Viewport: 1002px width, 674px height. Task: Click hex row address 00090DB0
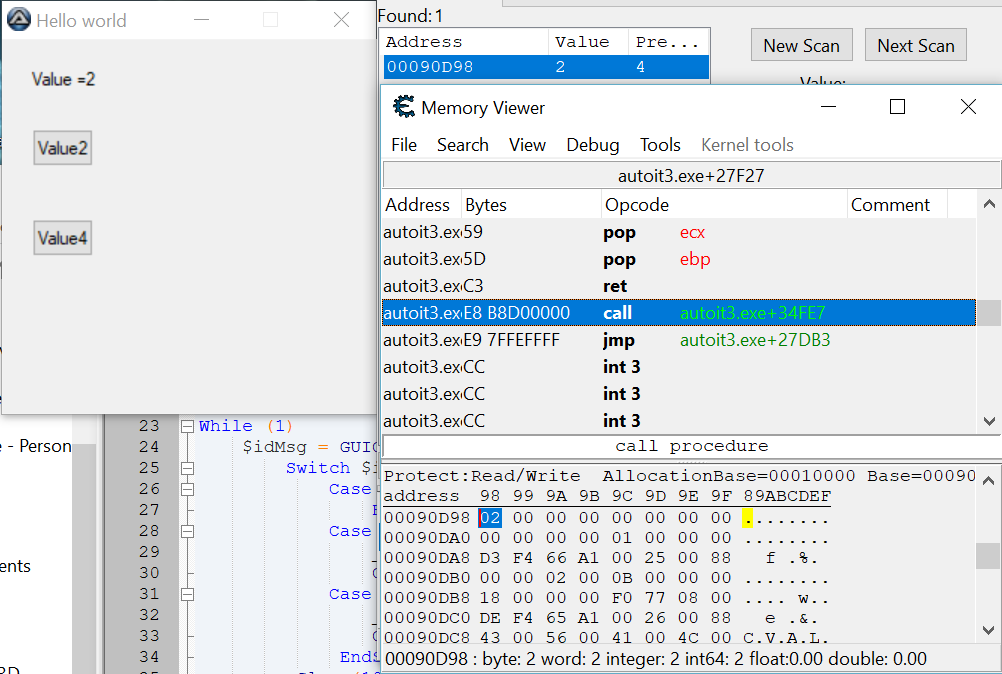pyautogui.click(x=427, y=578)
